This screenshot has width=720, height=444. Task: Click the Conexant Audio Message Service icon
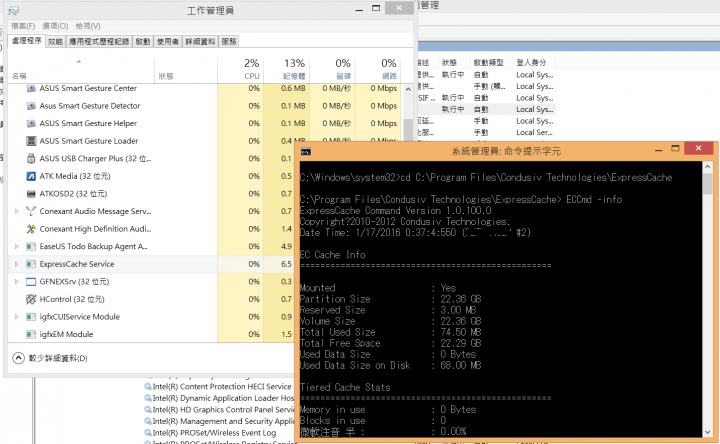tap(31, 211)
